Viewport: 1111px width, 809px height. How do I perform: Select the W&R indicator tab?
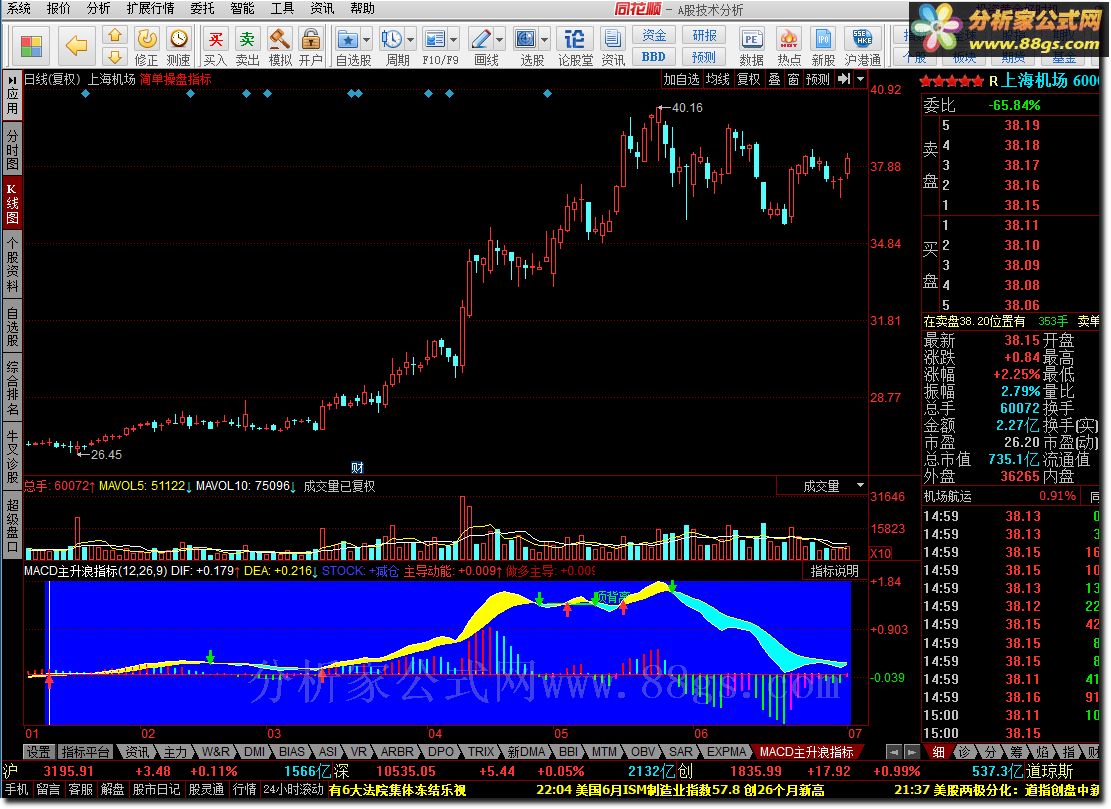215,752
